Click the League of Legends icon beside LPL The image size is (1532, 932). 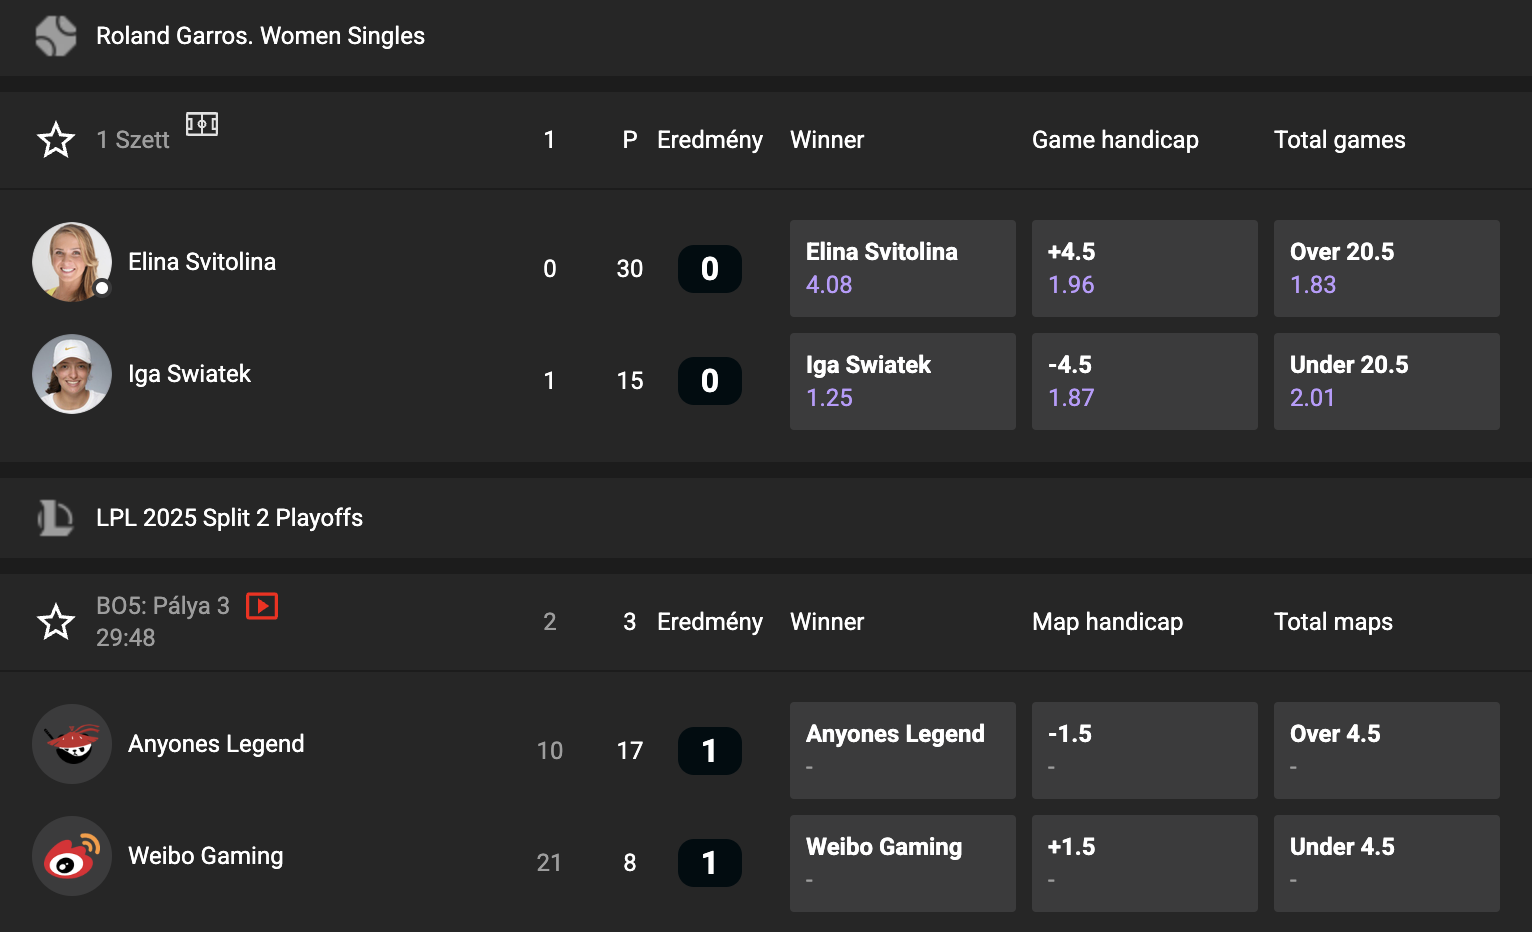(x=55, y=518)
